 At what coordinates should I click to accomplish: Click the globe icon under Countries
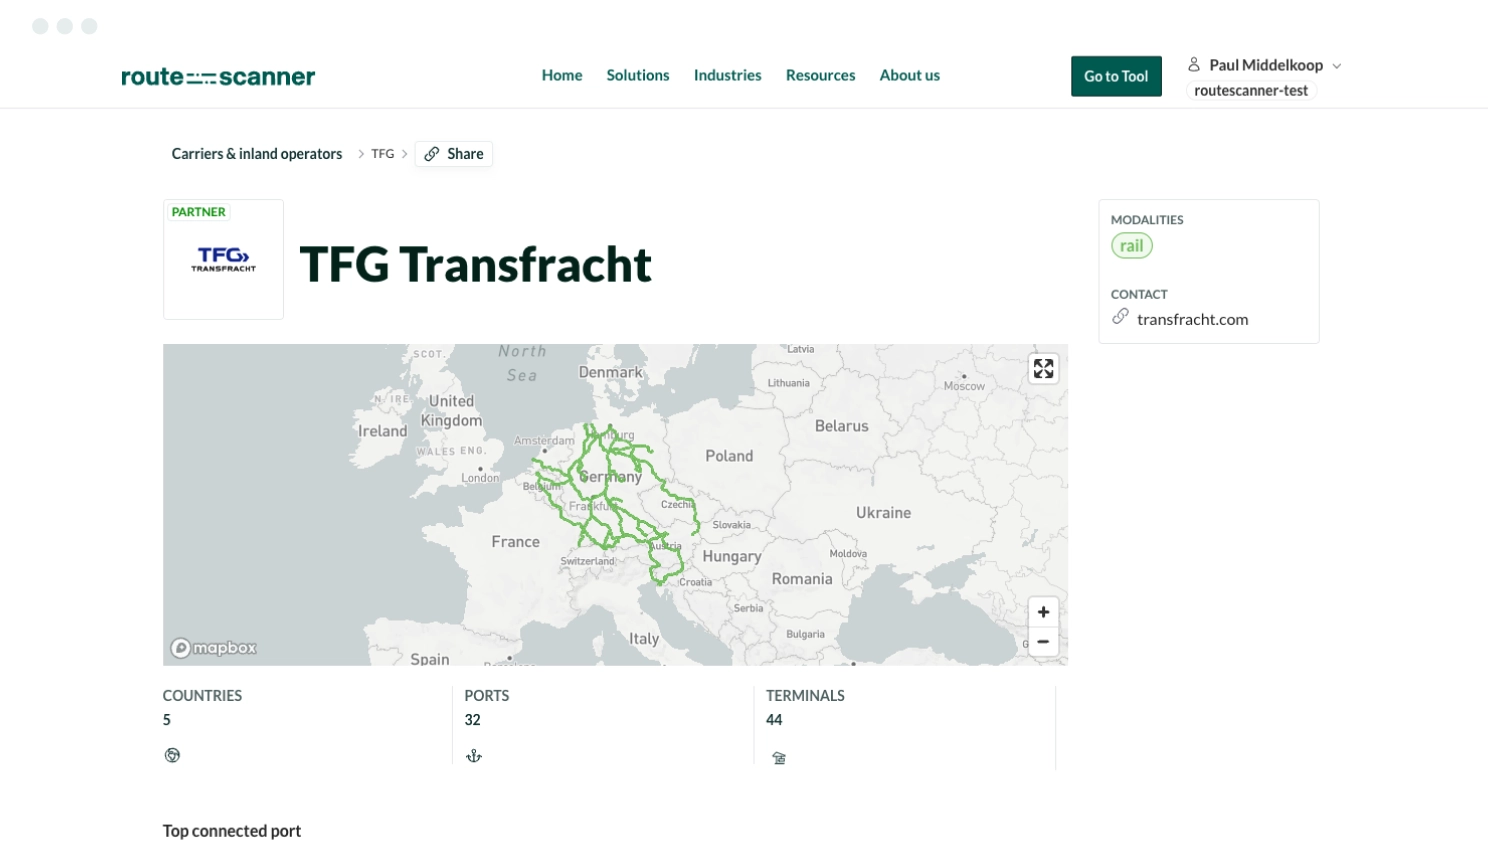click(172, 755)
